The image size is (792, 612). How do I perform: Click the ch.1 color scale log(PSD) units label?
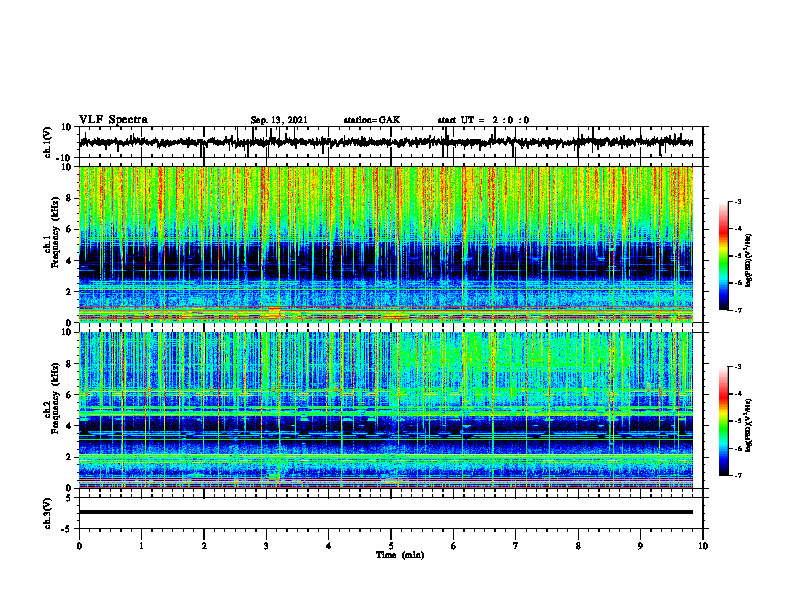[749, 261]
